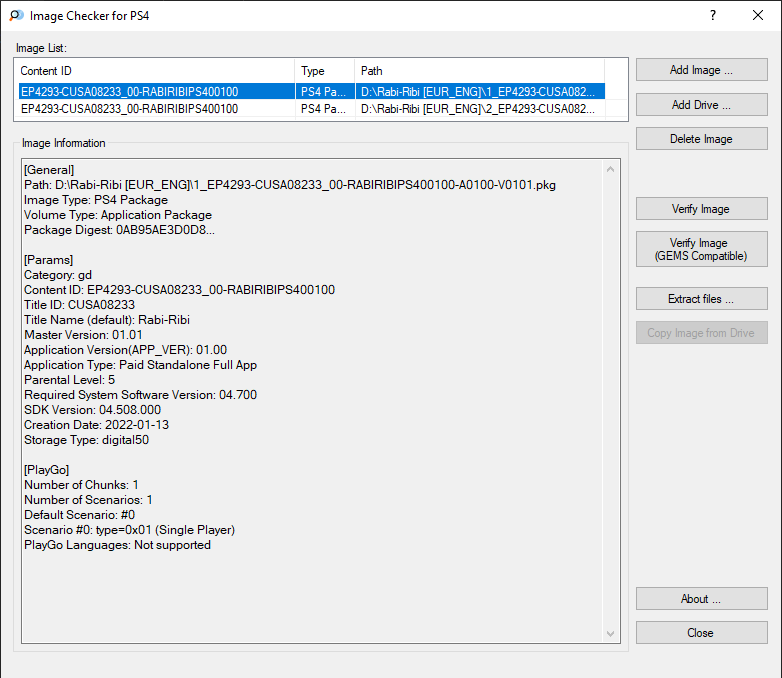Click the Content ID line in the Params section
The width and height of the screenshot is (782, 678).
(180, 290)
